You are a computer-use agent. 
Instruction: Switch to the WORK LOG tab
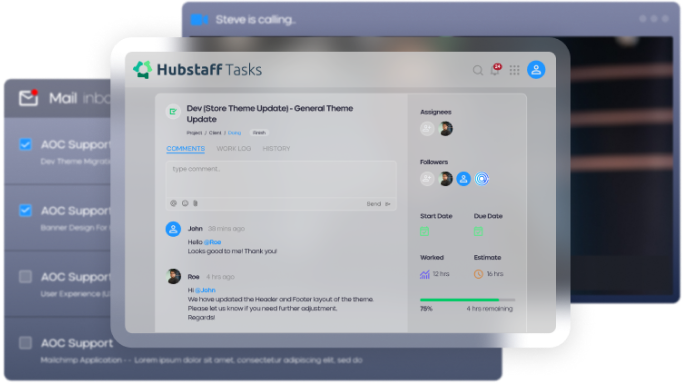click(234, 149)
